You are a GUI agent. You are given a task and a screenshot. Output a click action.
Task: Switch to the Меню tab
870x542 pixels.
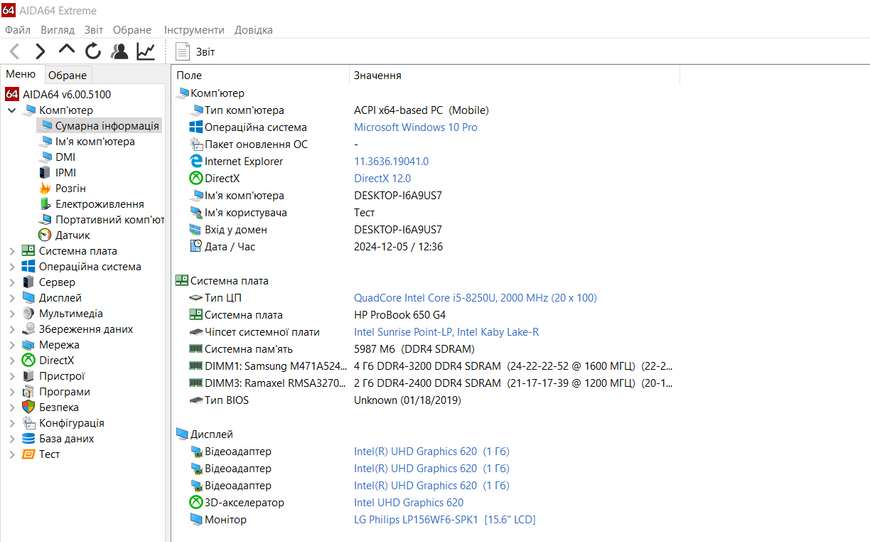click(x=21, y=74)
